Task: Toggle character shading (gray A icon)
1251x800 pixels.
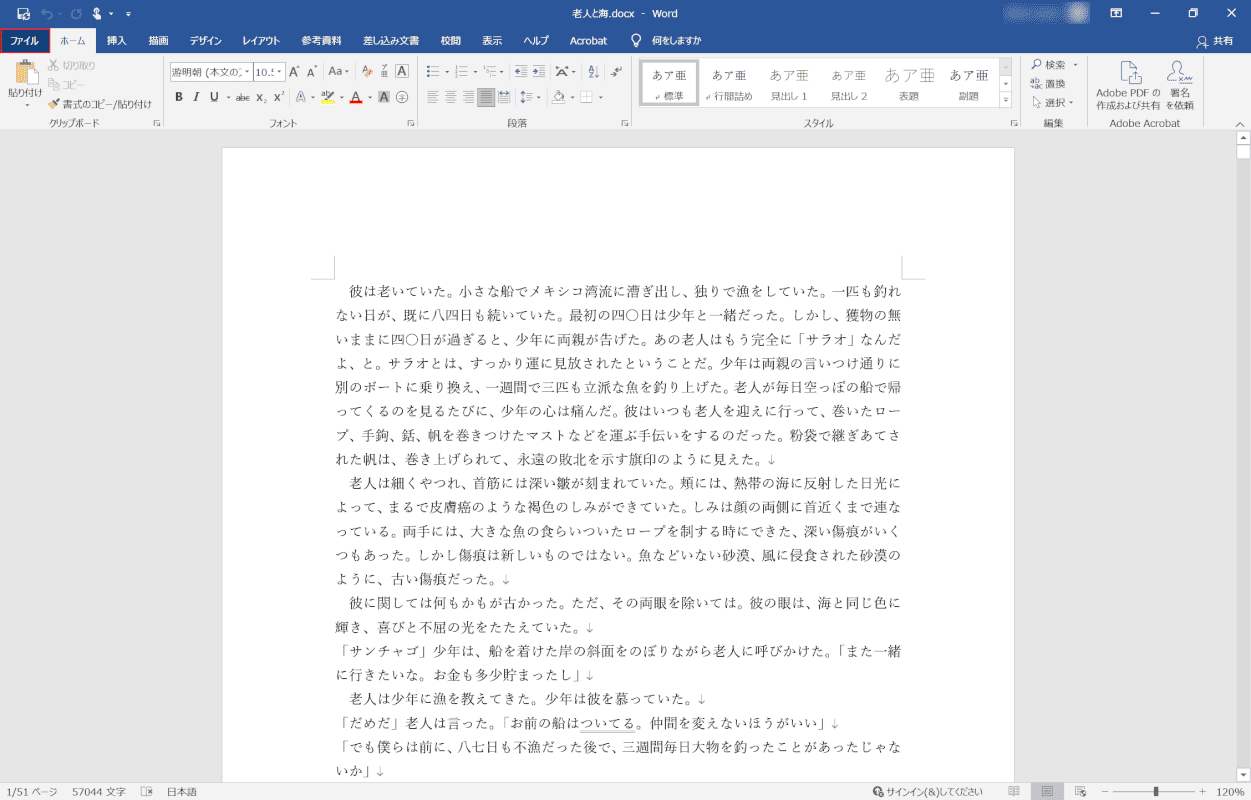Action: (x=384, y=97)
